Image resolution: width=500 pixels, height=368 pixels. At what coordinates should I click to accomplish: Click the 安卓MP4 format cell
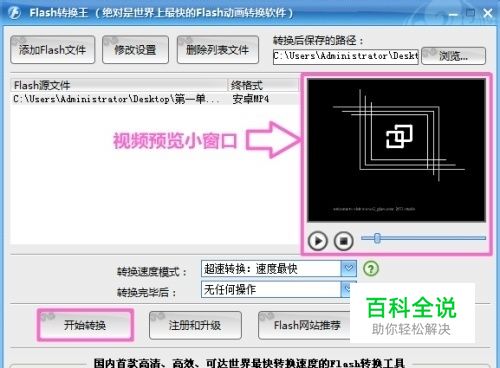(251, 99)
